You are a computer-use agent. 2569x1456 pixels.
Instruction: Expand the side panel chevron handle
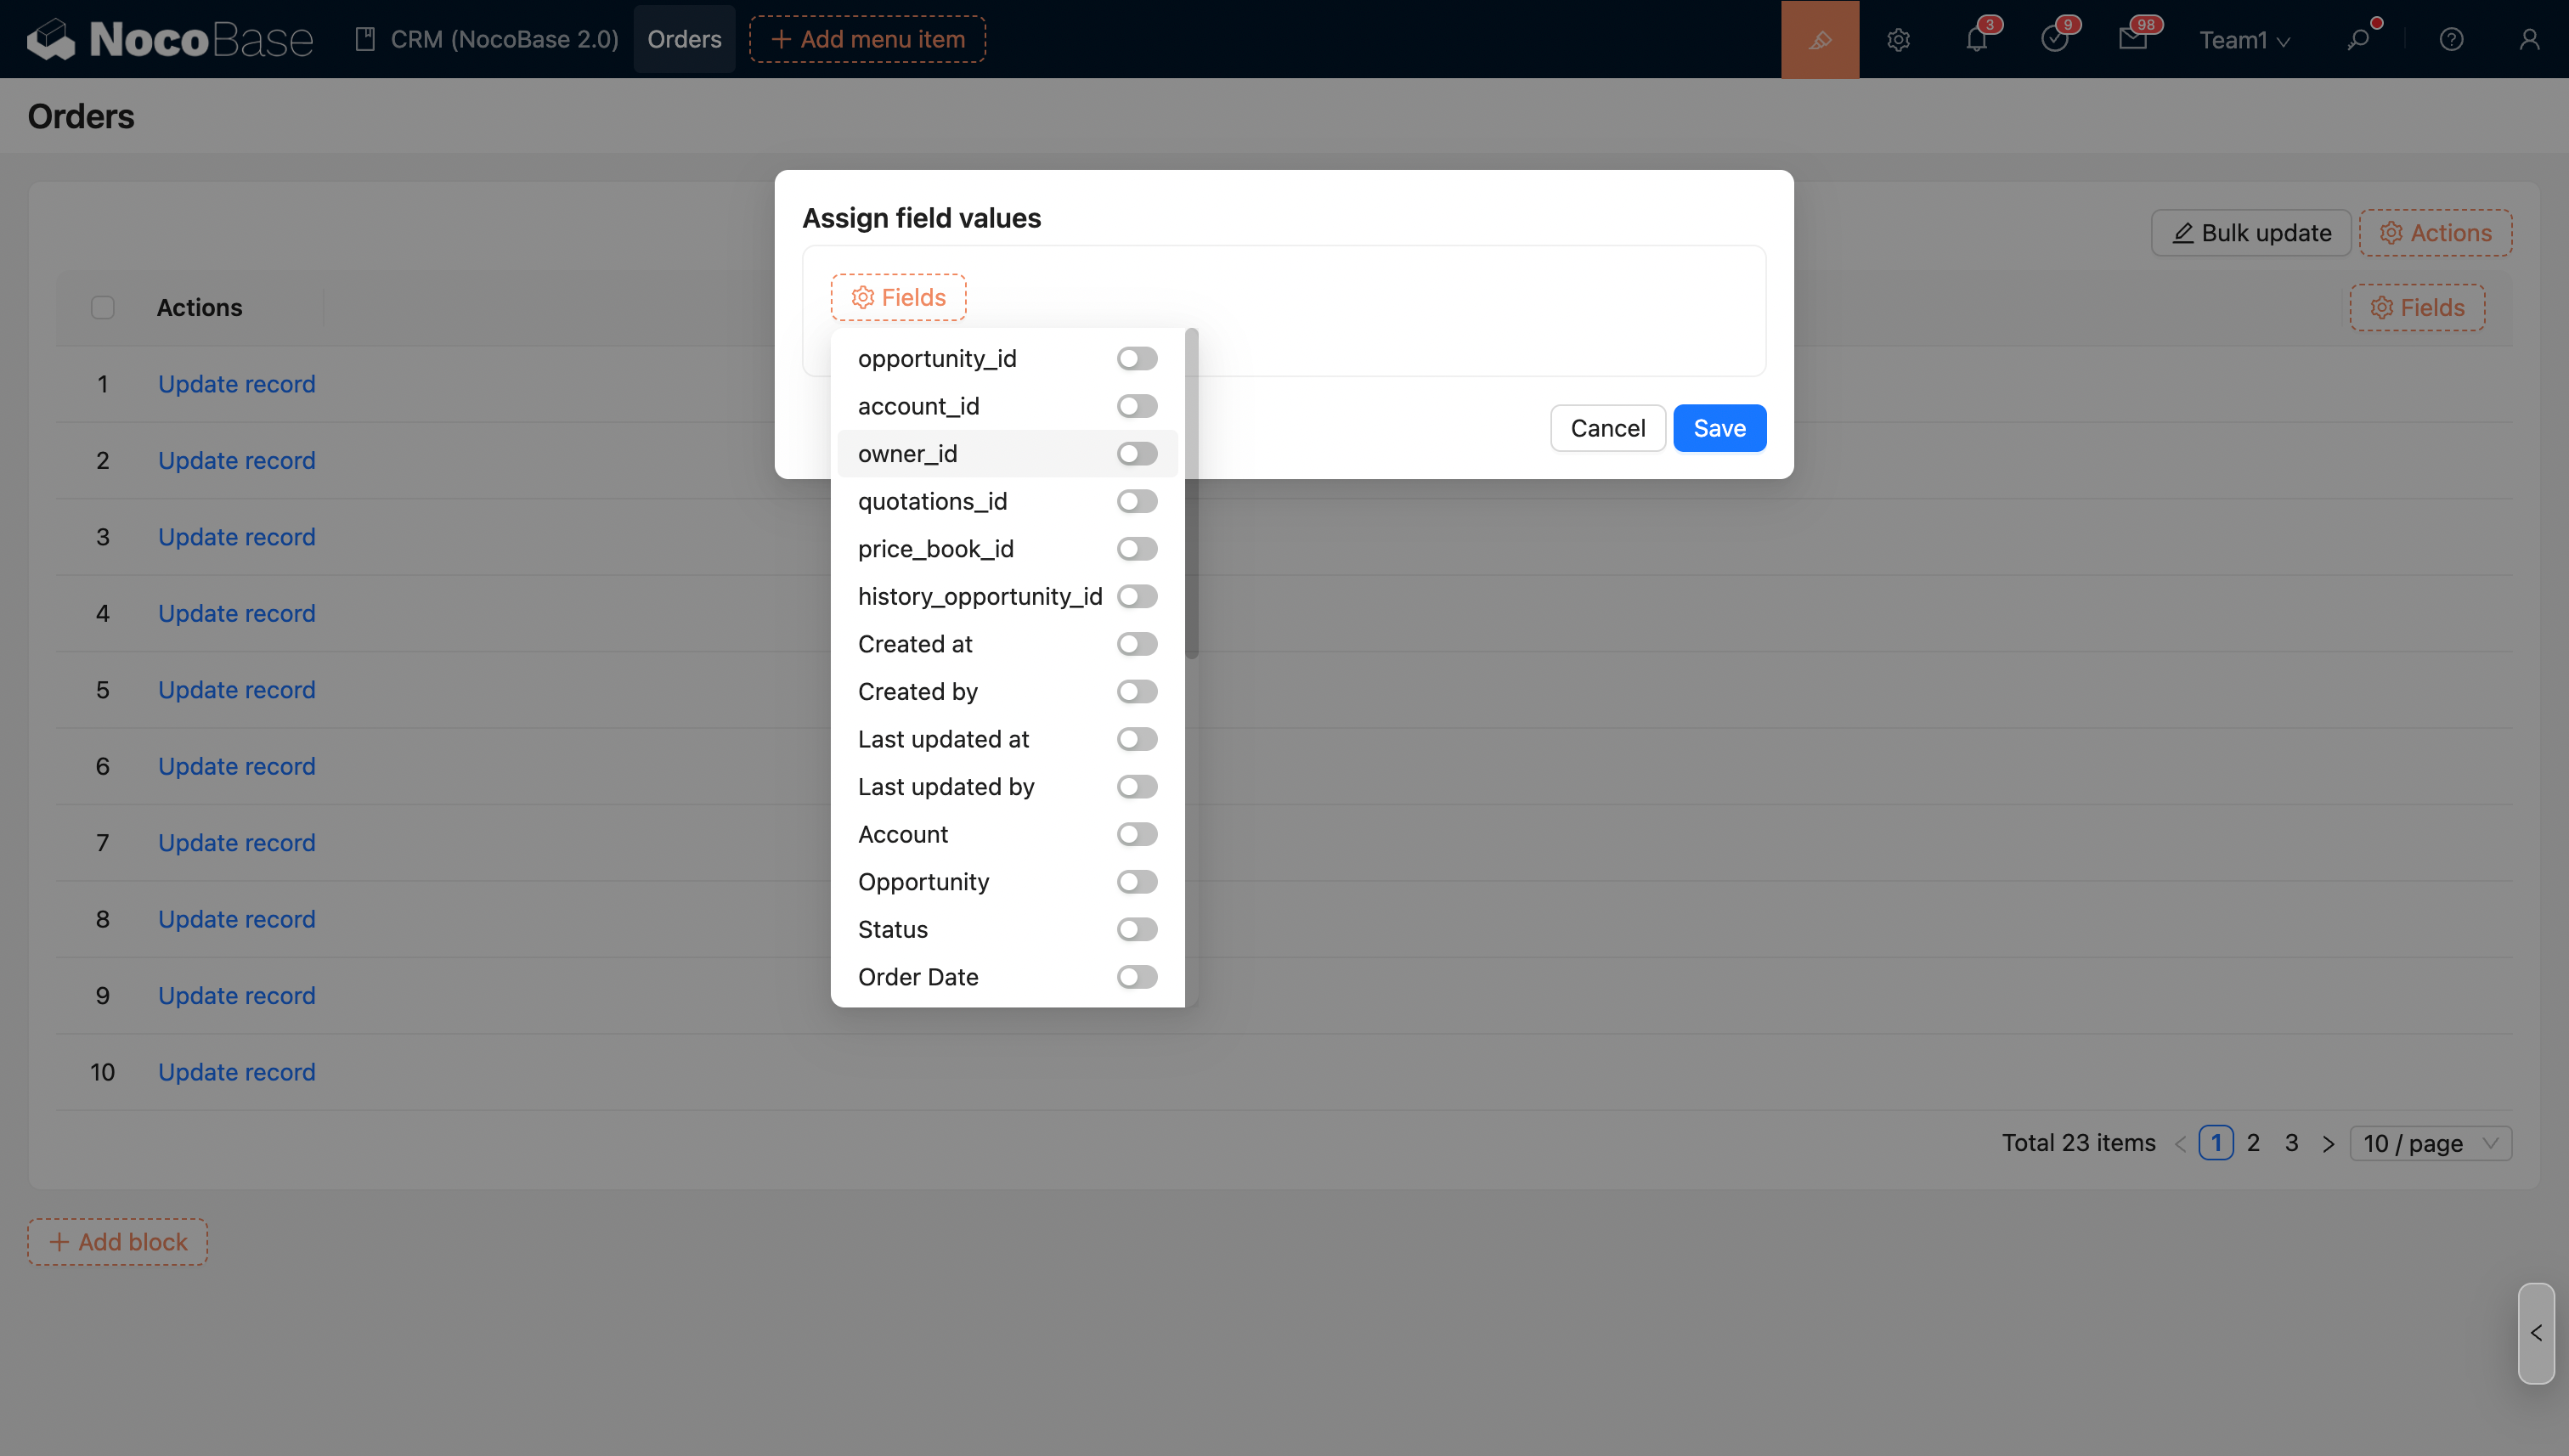[2536, 1333]
